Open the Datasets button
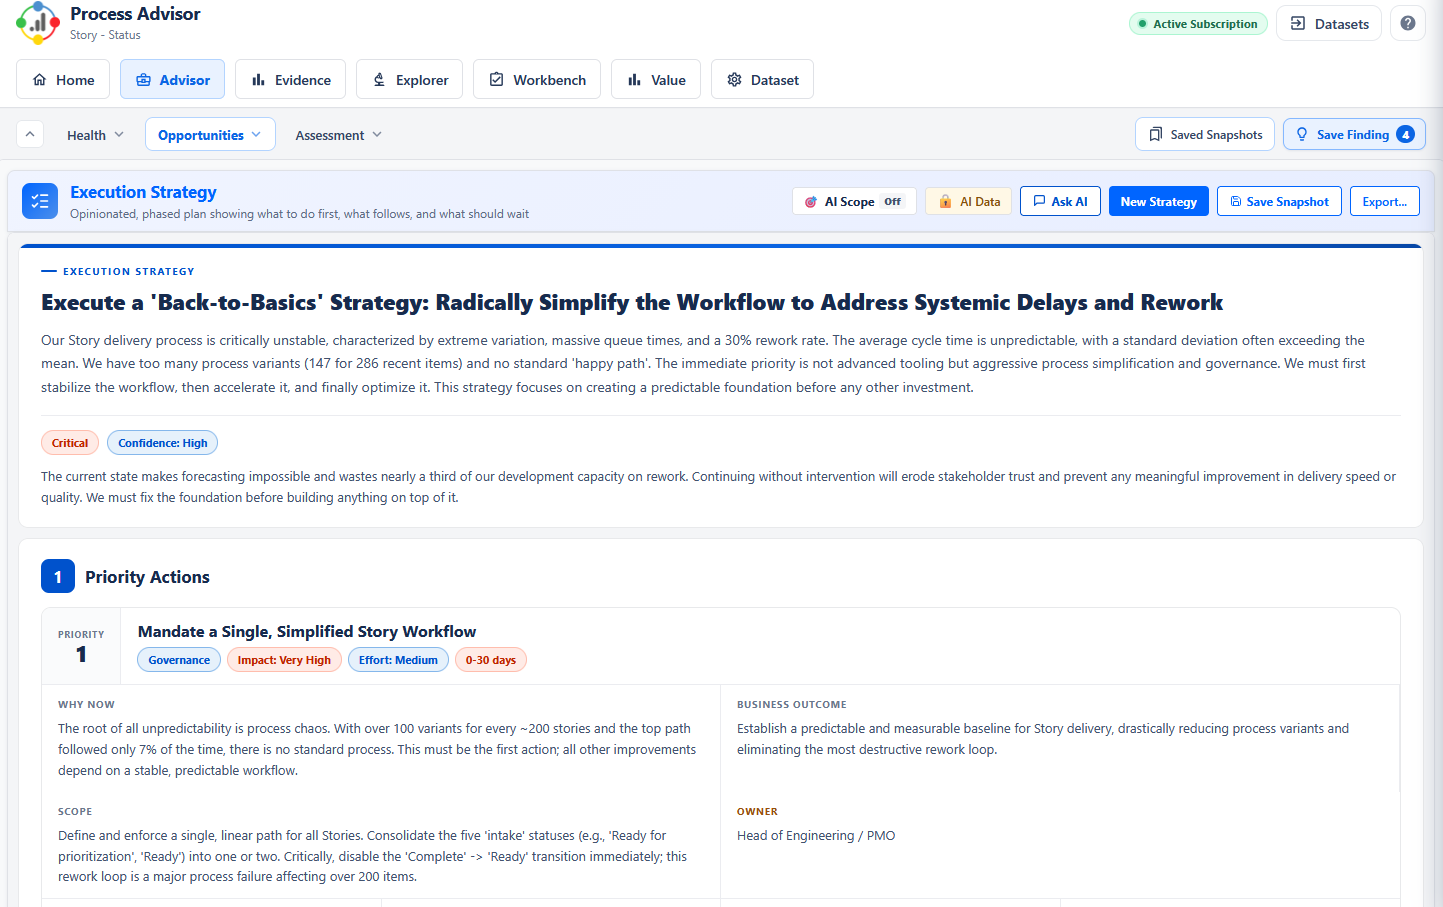Screen dimensions: 1443x907 1329,23
